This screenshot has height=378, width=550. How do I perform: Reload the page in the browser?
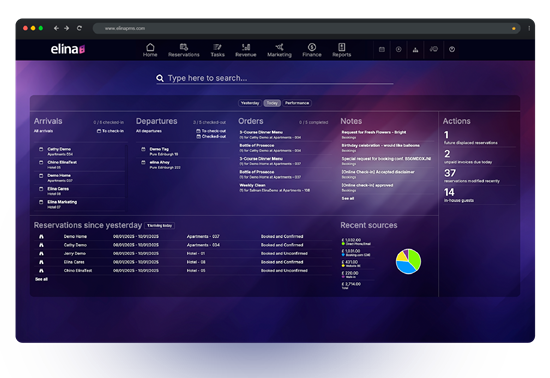pyautogui.click(x=79, y=28)
